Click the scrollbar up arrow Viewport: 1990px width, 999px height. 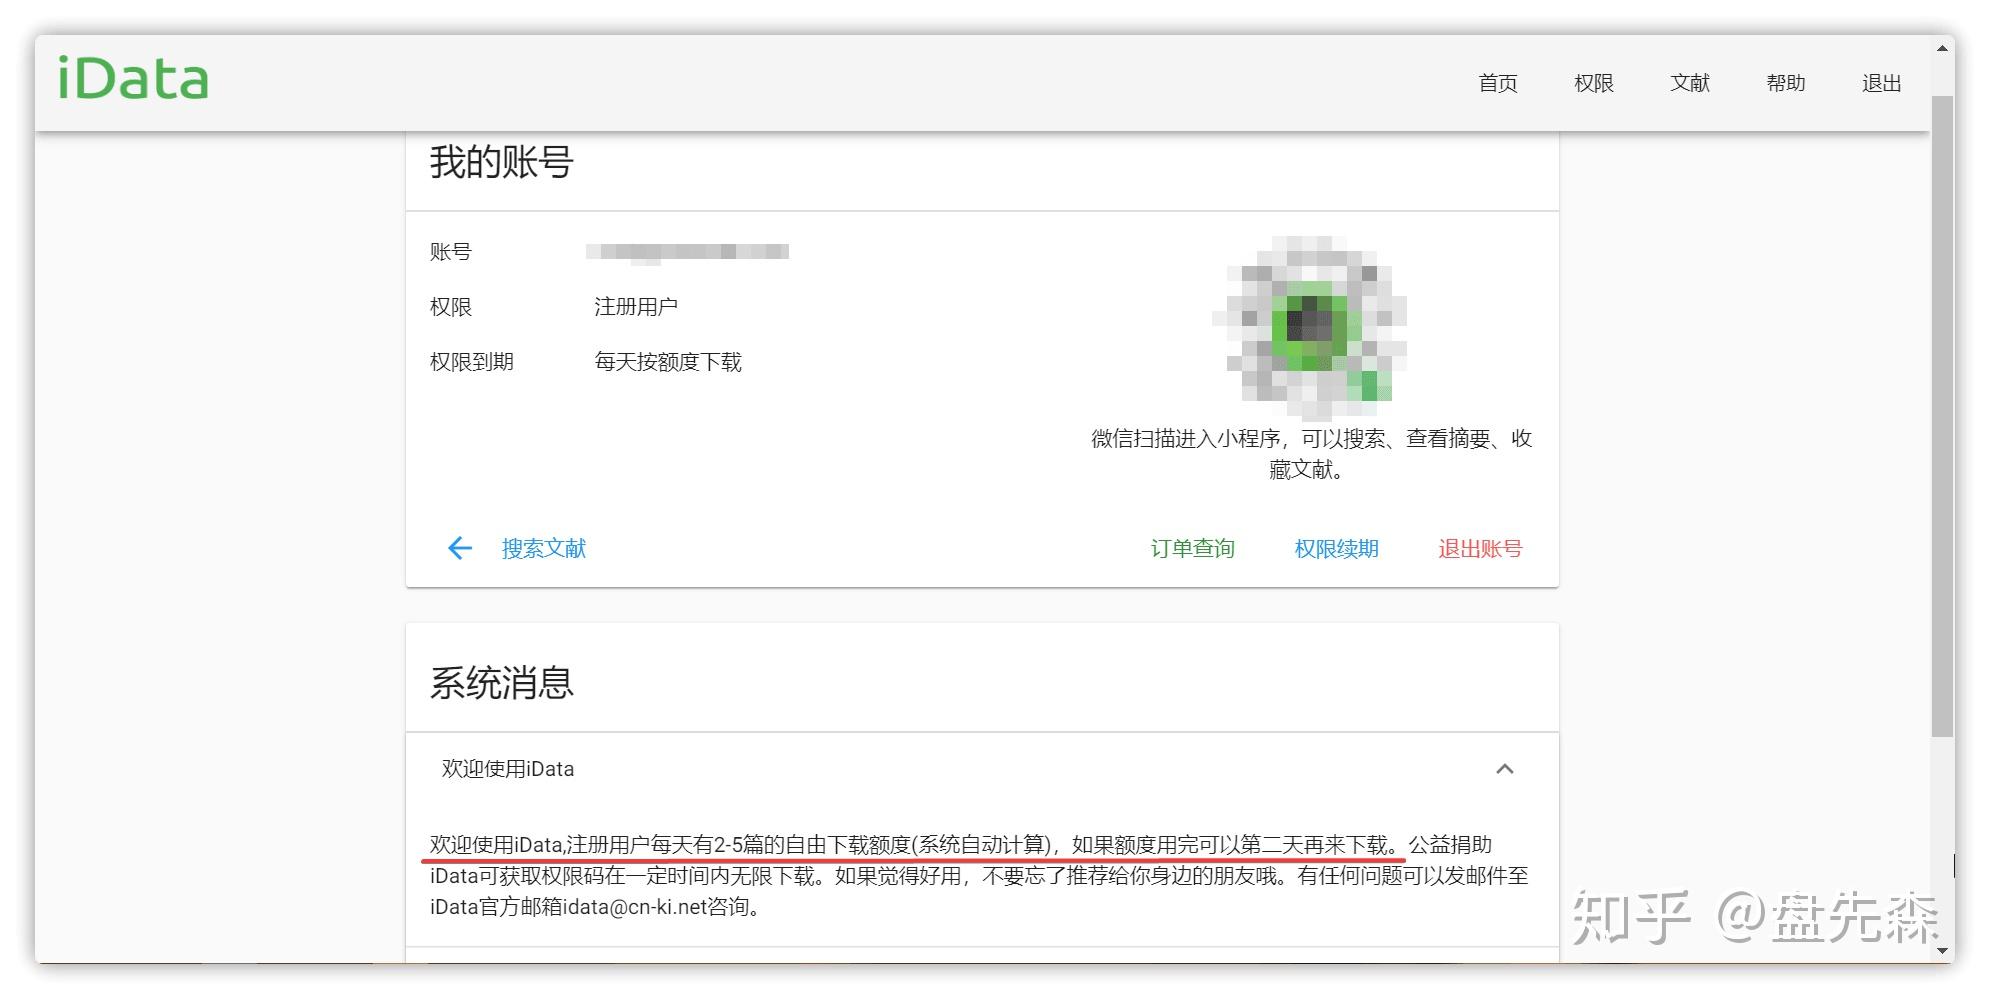coord(1941,48)
